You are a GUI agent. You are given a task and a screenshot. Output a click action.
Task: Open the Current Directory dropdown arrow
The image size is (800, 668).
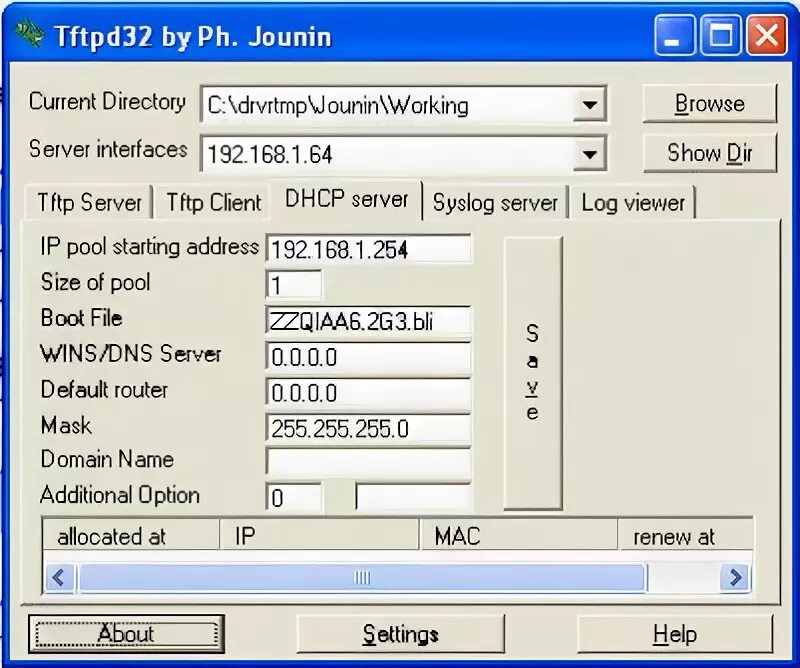589,105
